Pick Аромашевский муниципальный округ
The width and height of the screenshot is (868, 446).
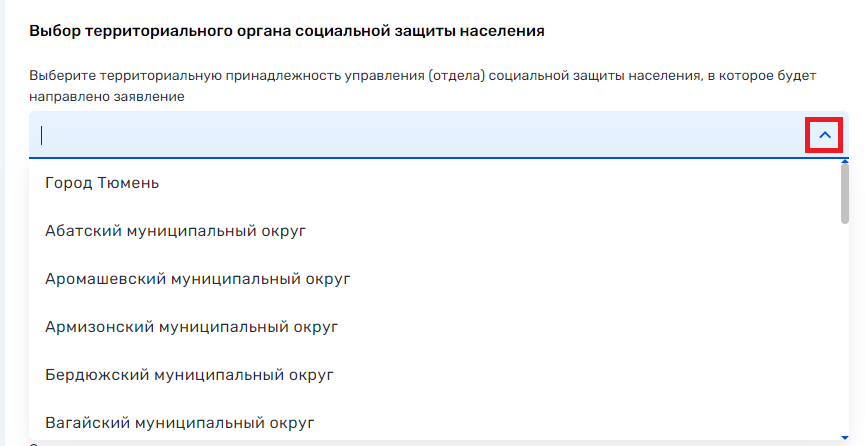click(198, 279)
